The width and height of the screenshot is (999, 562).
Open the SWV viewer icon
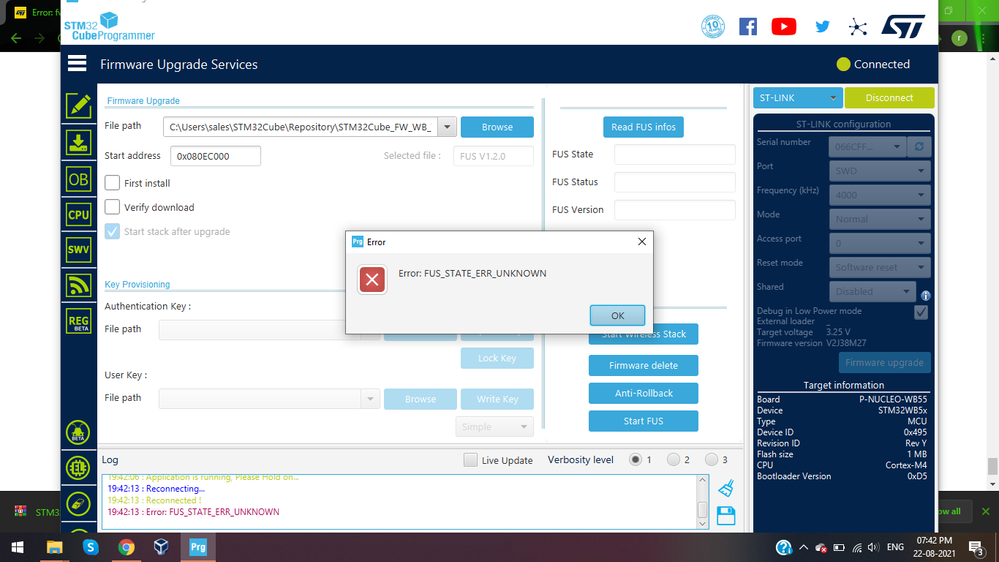click(78, 250)
